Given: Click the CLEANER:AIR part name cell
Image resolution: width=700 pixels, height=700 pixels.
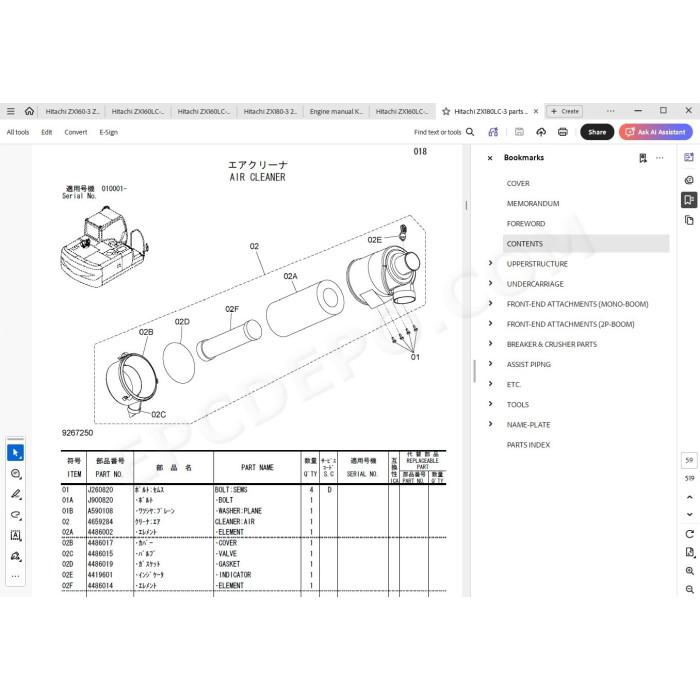Looking at the screenshot, I should pyautogui.click(x=235, y=521).
